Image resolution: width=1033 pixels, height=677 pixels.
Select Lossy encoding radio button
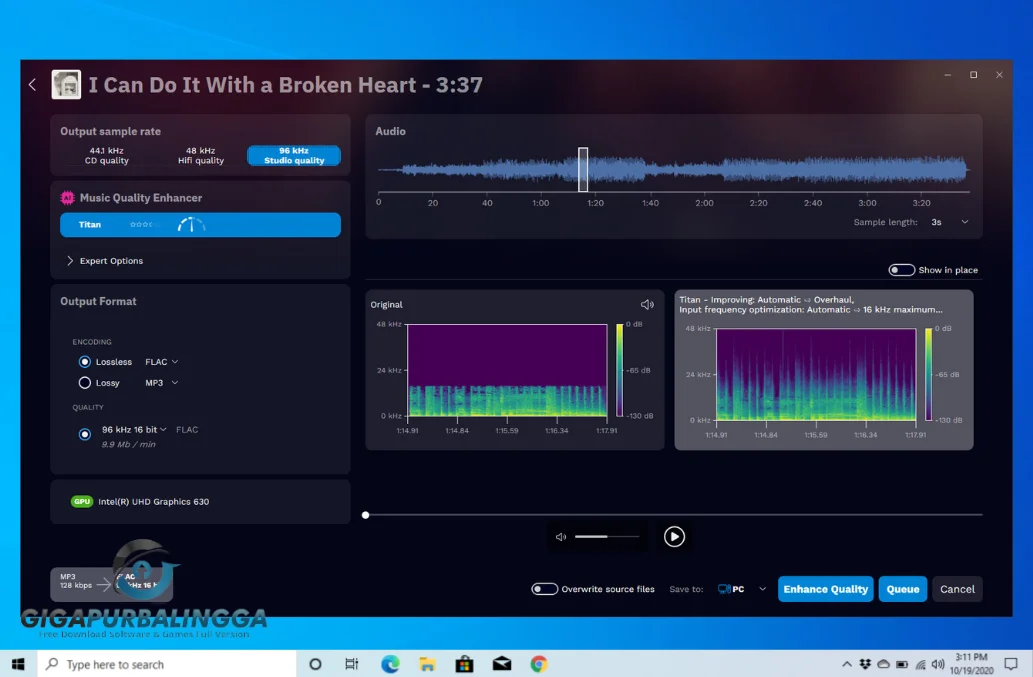84,383
